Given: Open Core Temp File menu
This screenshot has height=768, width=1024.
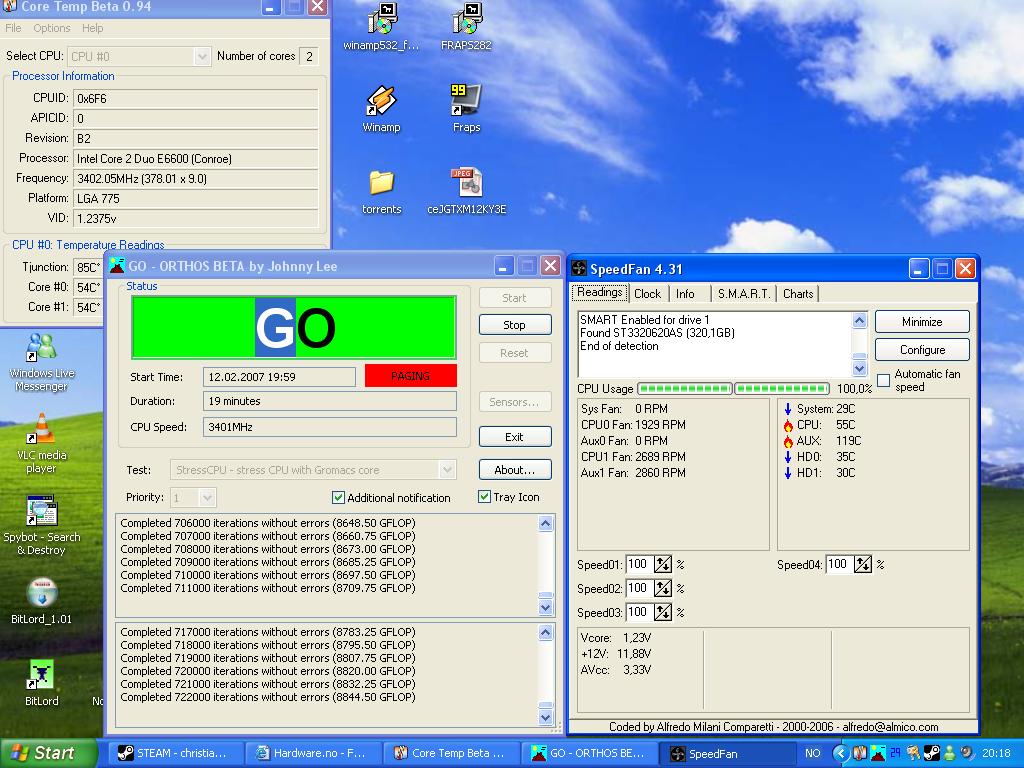Looking at the screenshot, I should click(13, 28).
